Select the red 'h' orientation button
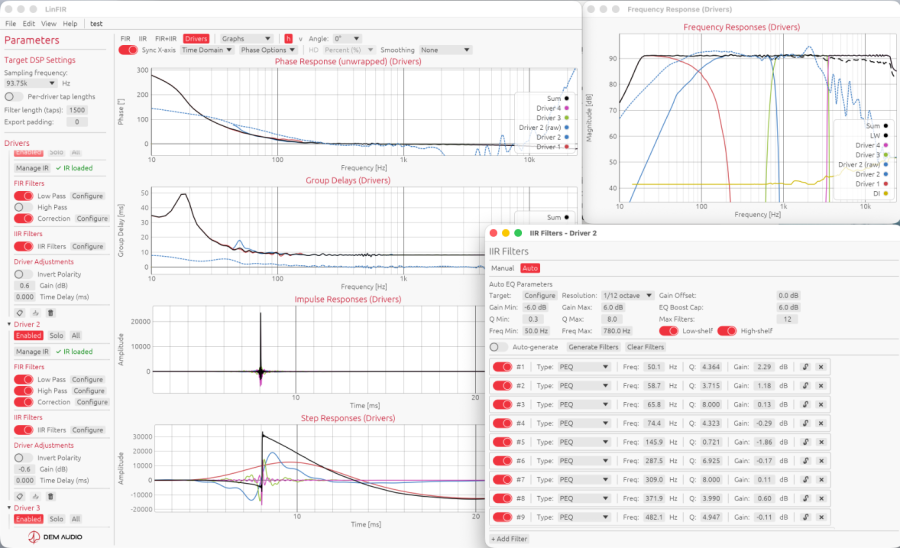The height and width of the screenshot is (548, 900). click(288, 38)
